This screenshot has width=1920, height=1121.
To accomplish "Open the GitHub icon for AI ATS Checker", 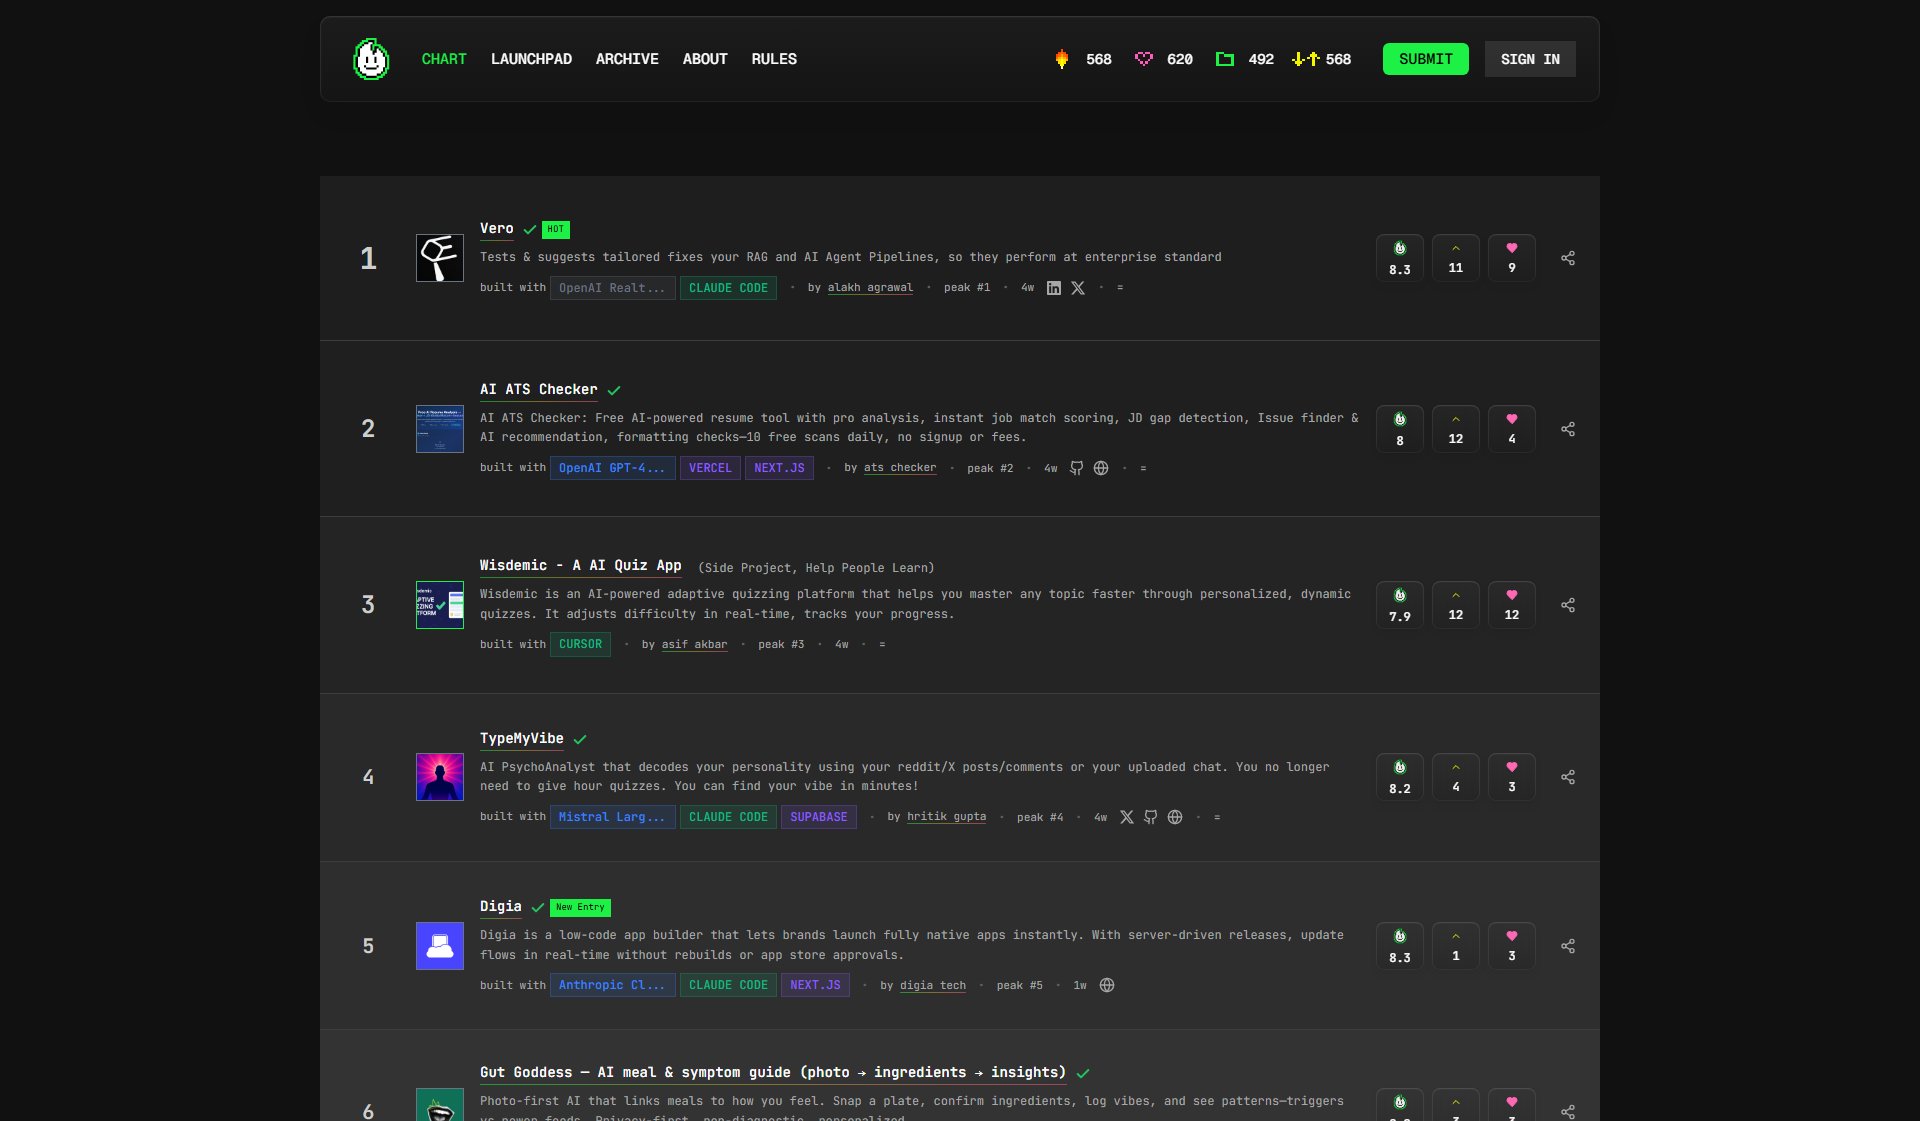I will (1076, 468).
